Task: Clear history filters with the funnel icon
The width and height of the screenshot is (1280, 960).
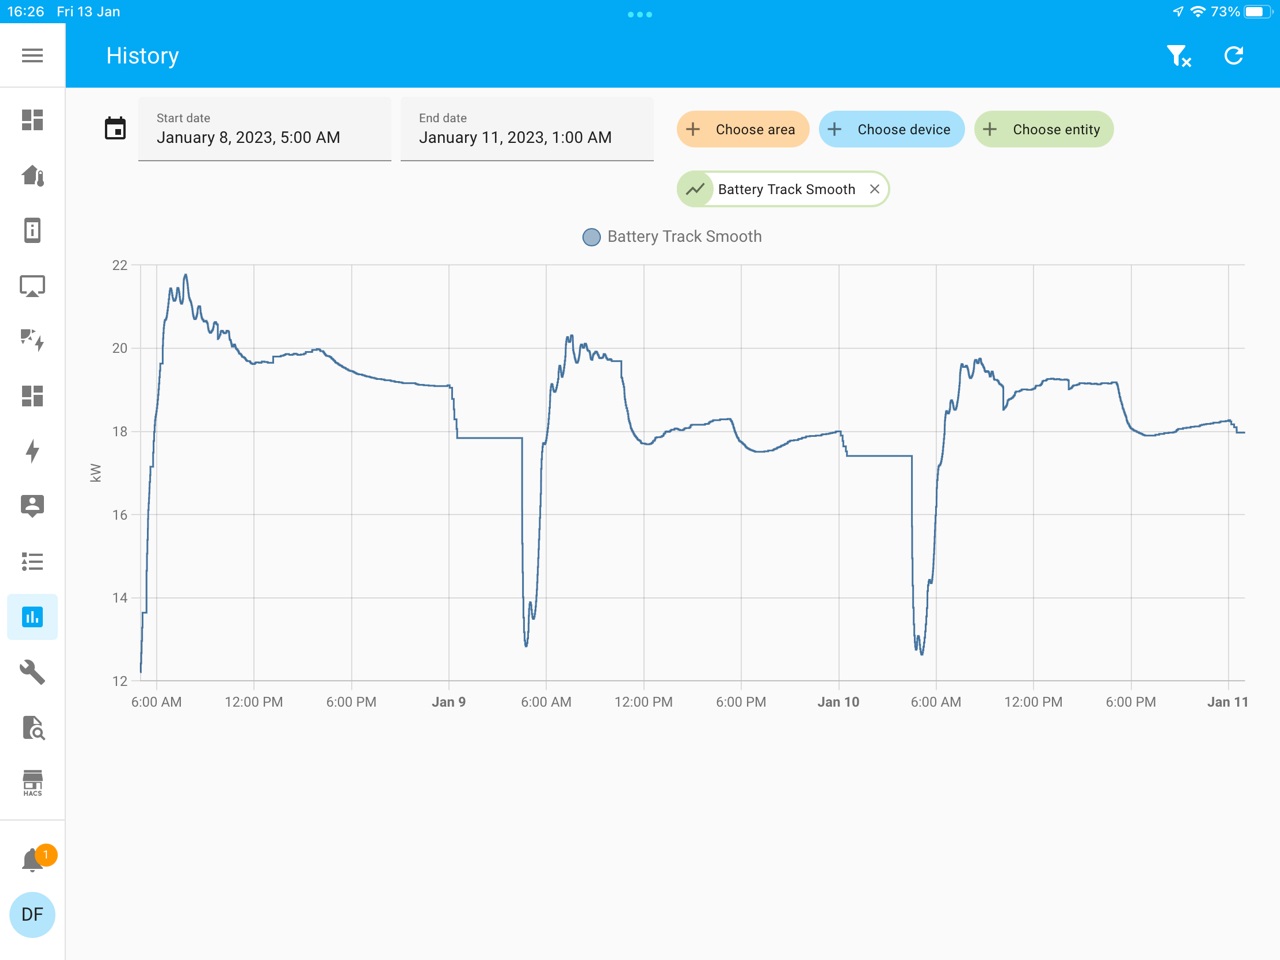Action: [1179, 56]
